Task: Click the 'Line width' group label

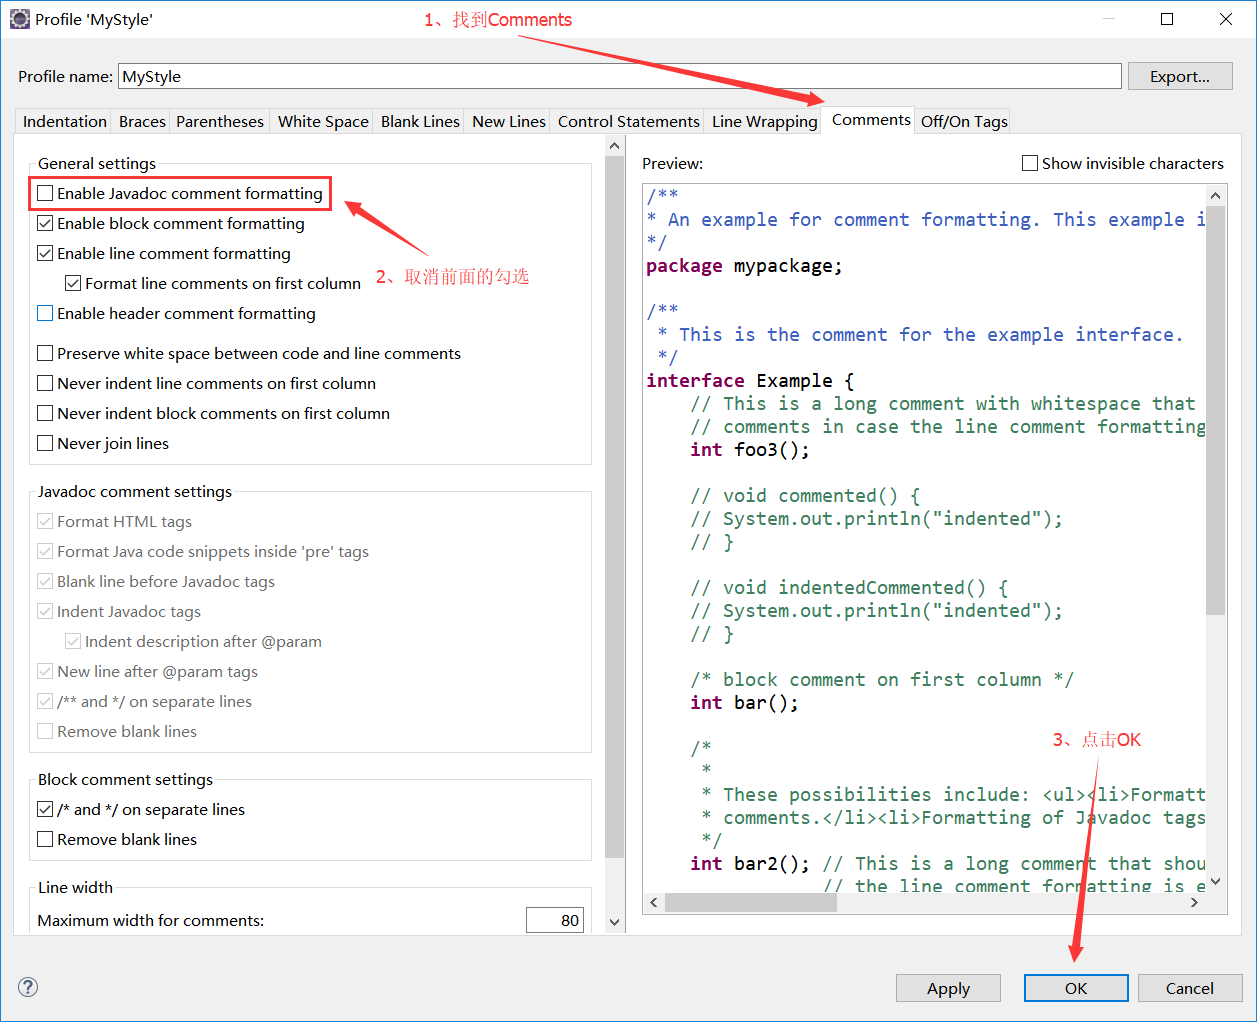Action: (x=76, y=887)
